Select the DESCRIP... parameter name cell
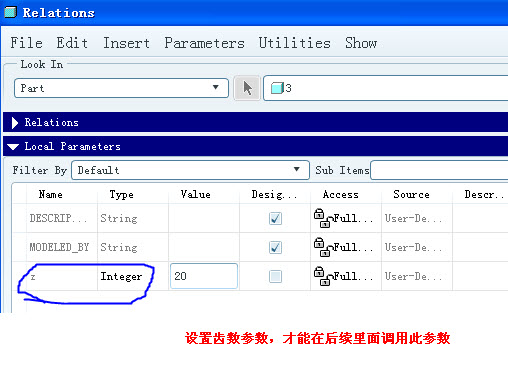The width and height of the screenshot is (508, 387). pos(62,218)
